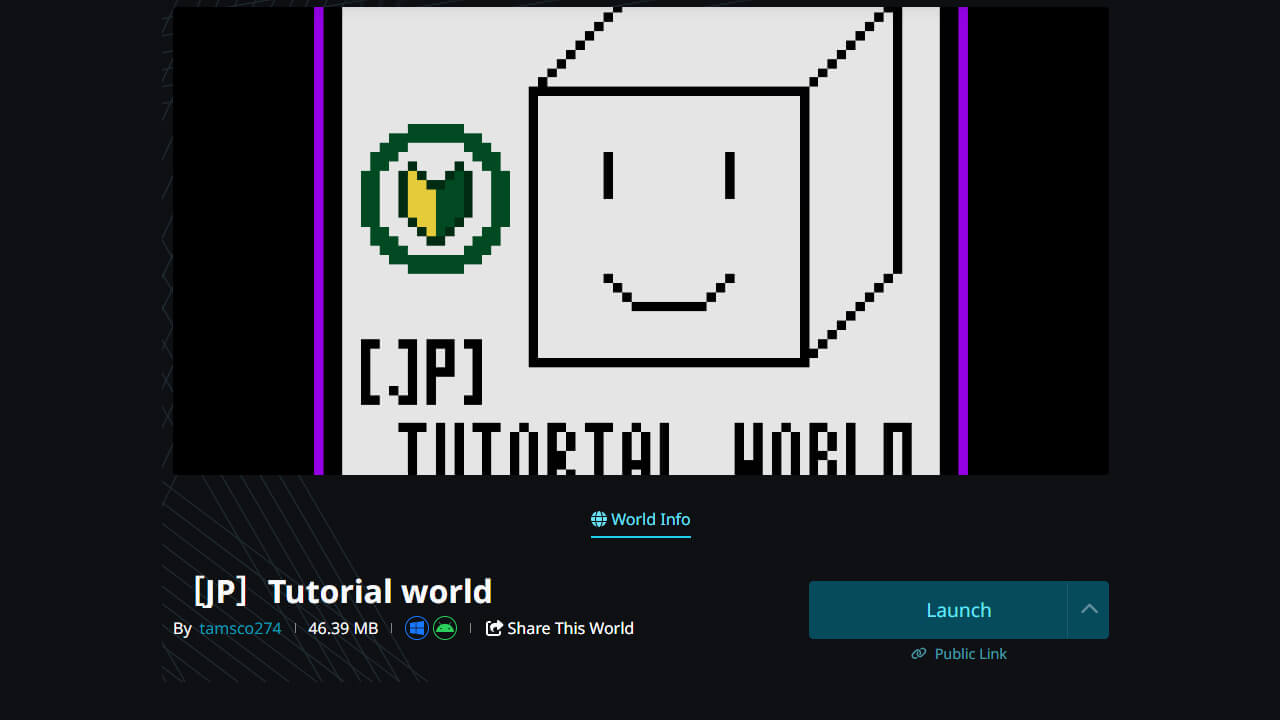The image size is (1280, 720).
Task: Click the green Android platform icon
Action: coord(445,628)
